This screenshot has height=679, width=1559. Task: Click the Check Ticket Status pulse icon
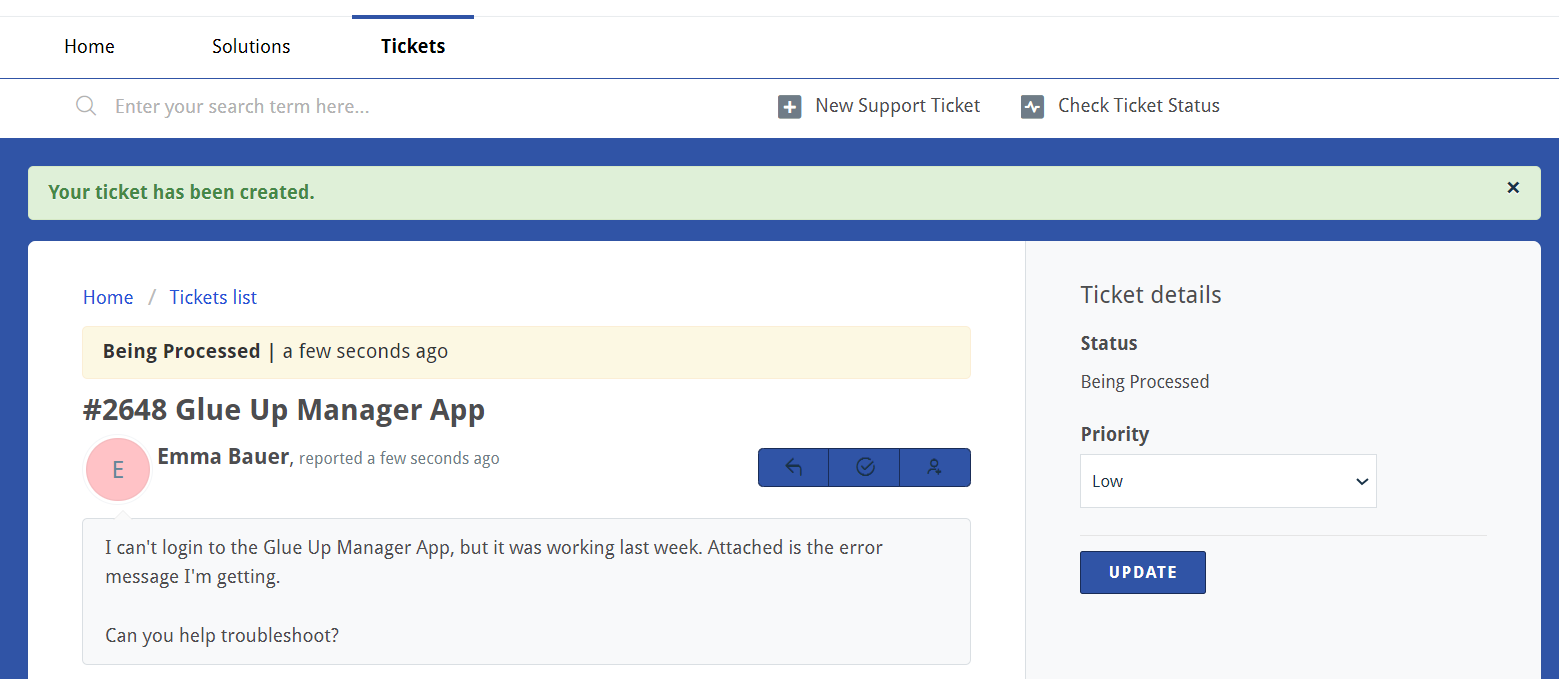coord(1032,107)
